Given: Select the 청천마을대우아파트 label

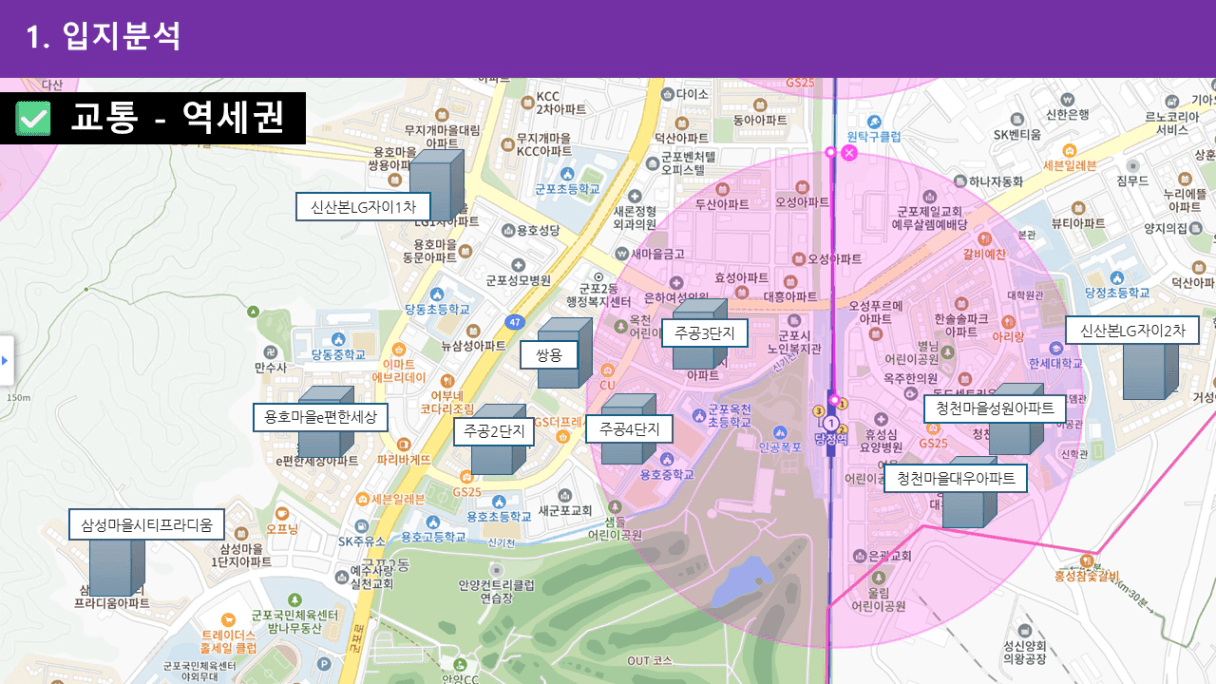Looking at the screenshot, I should click(955, 478).
